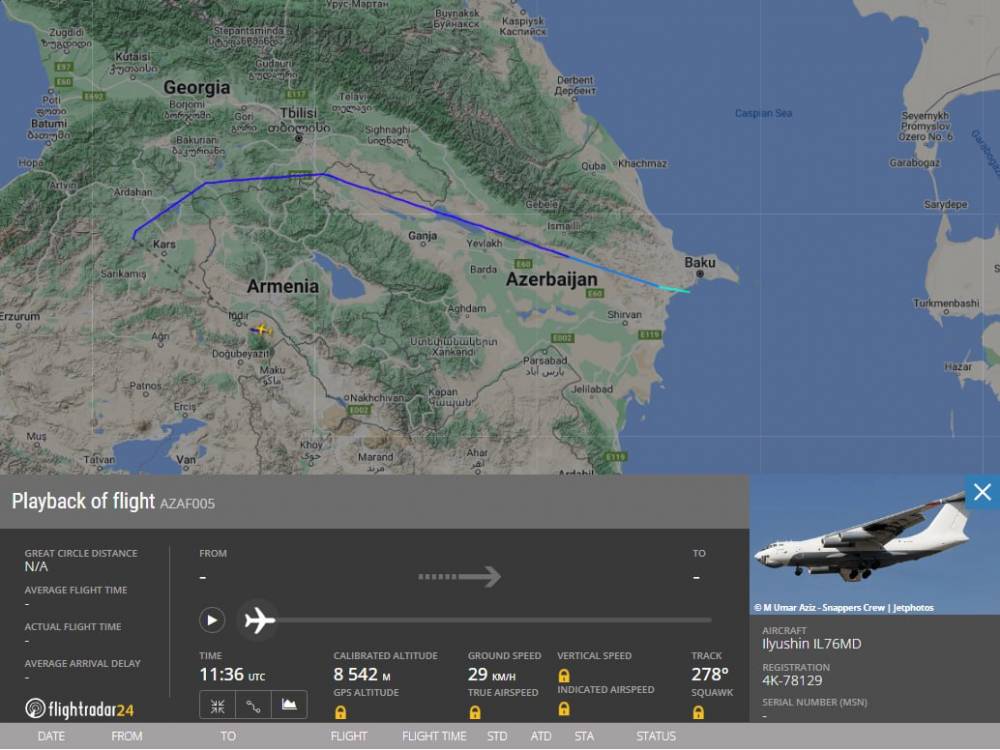Viewport: 1000px width, 750px height.
Task: Click the STATUS column header
Action: [x=656, y=736]
